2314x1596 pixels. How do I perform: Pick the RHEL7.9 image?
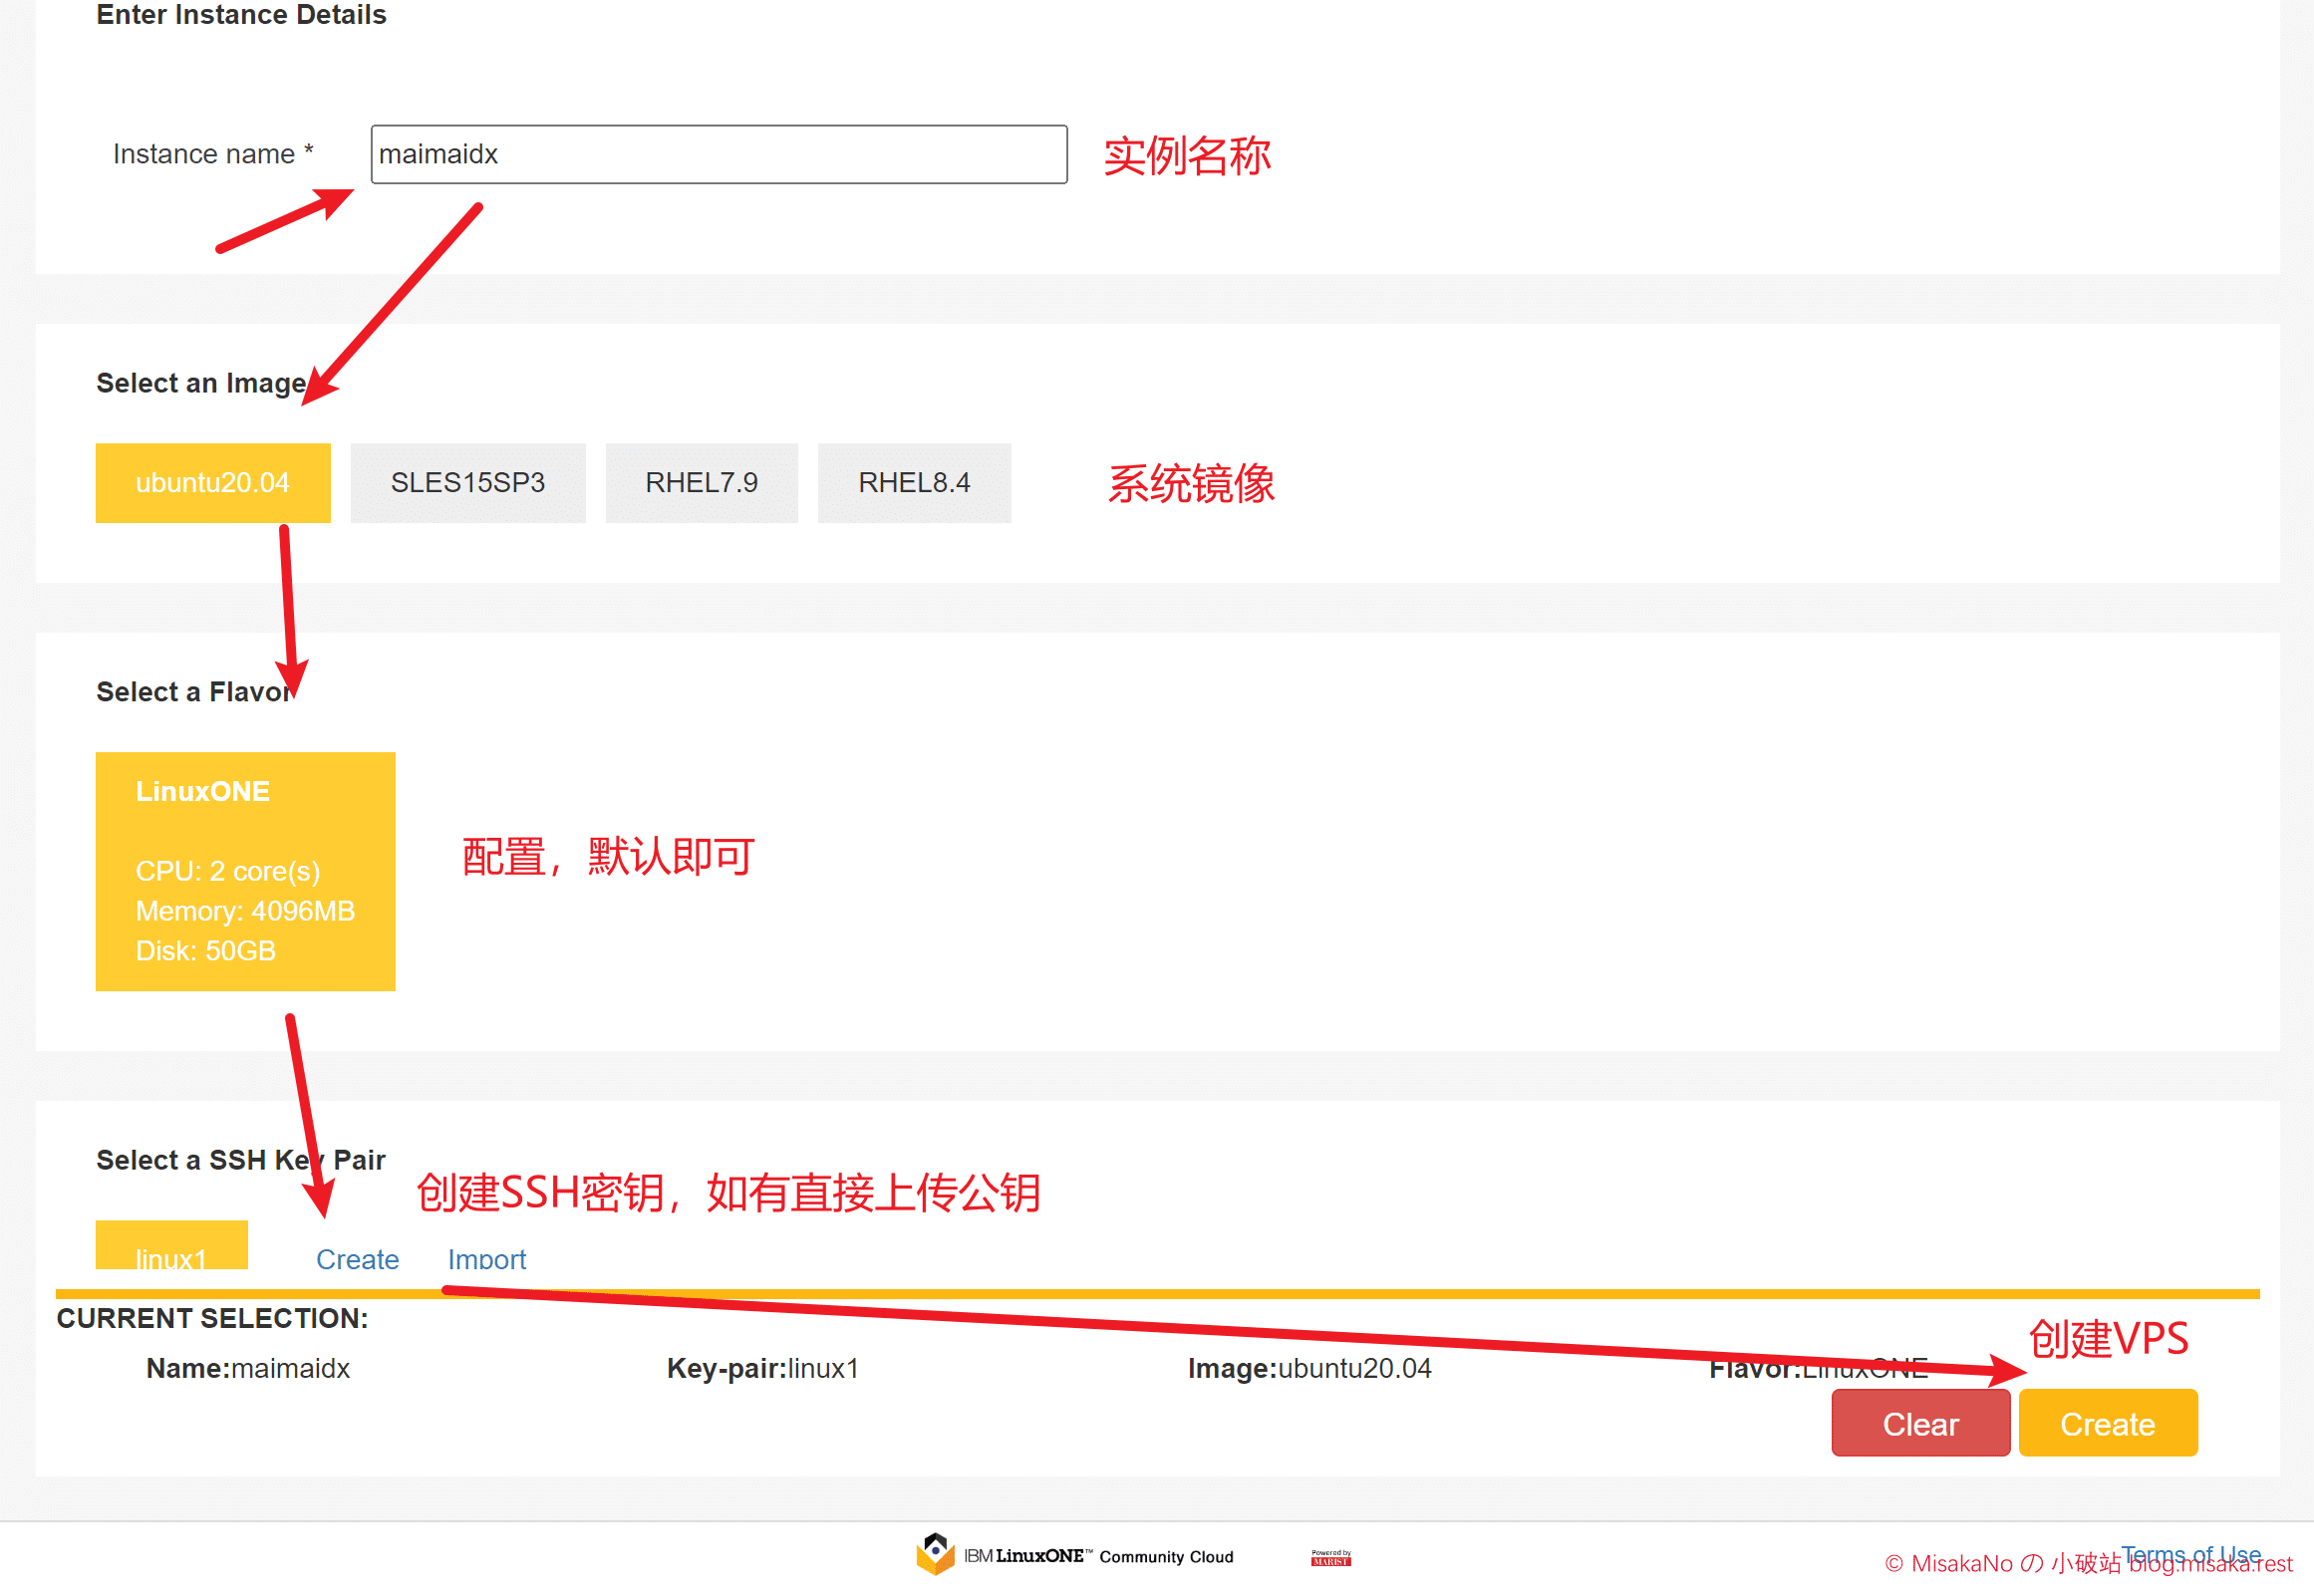[701, 483]
